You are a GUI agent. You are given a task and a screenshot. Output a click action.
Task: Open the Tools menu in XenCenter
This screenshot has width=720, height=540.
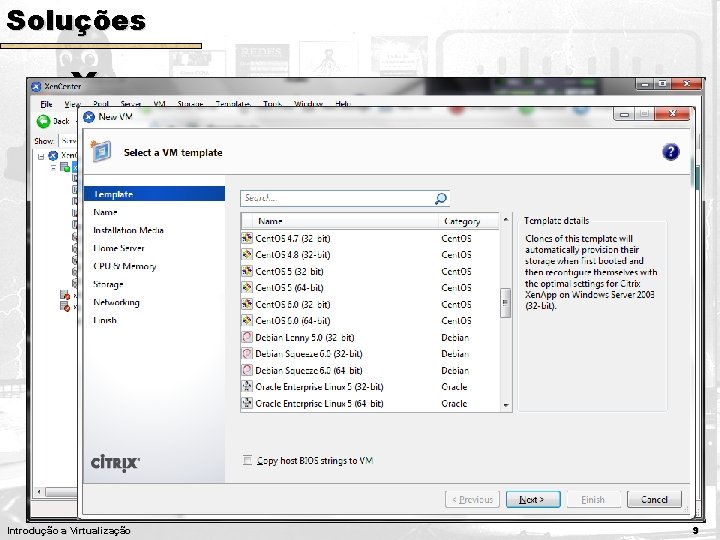pyautogui.click(x=272, y=104)
